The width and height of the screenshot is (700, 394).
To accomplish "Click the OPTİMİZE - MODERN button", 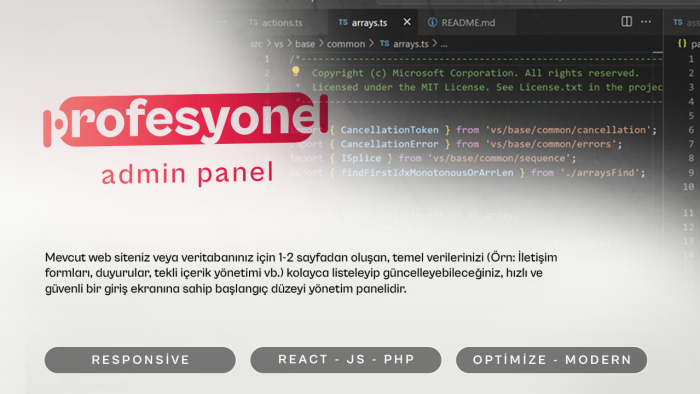I will pyautogui.click(x=551, y=360).
